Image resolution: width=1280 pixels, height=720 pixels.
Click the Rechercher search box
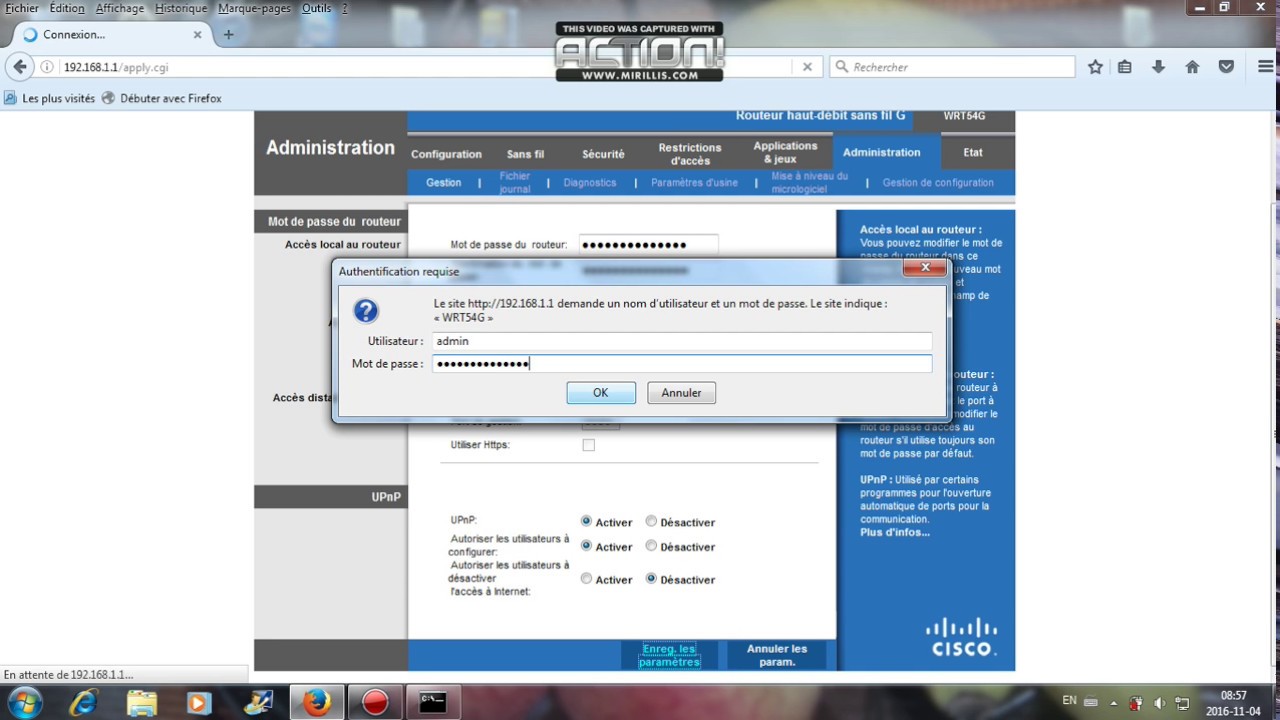point(951,67)
